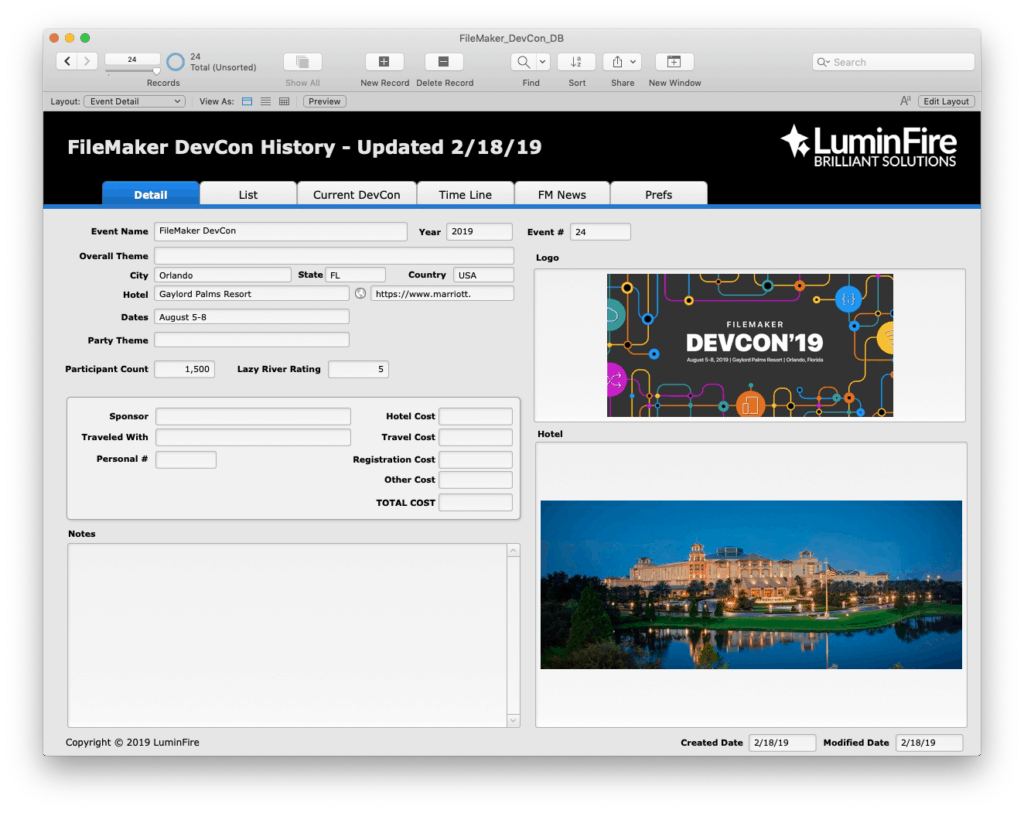Switch to the Current DevCon tab
This screenshot has height=813, width=1024.
[x=357, y=193]
